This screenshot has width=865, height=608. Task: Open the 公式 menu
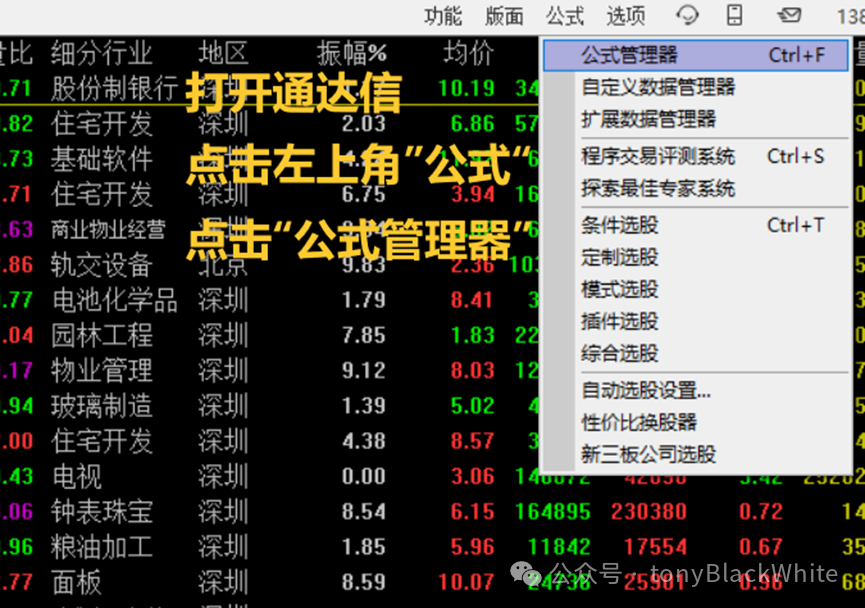tap(564, 16)
